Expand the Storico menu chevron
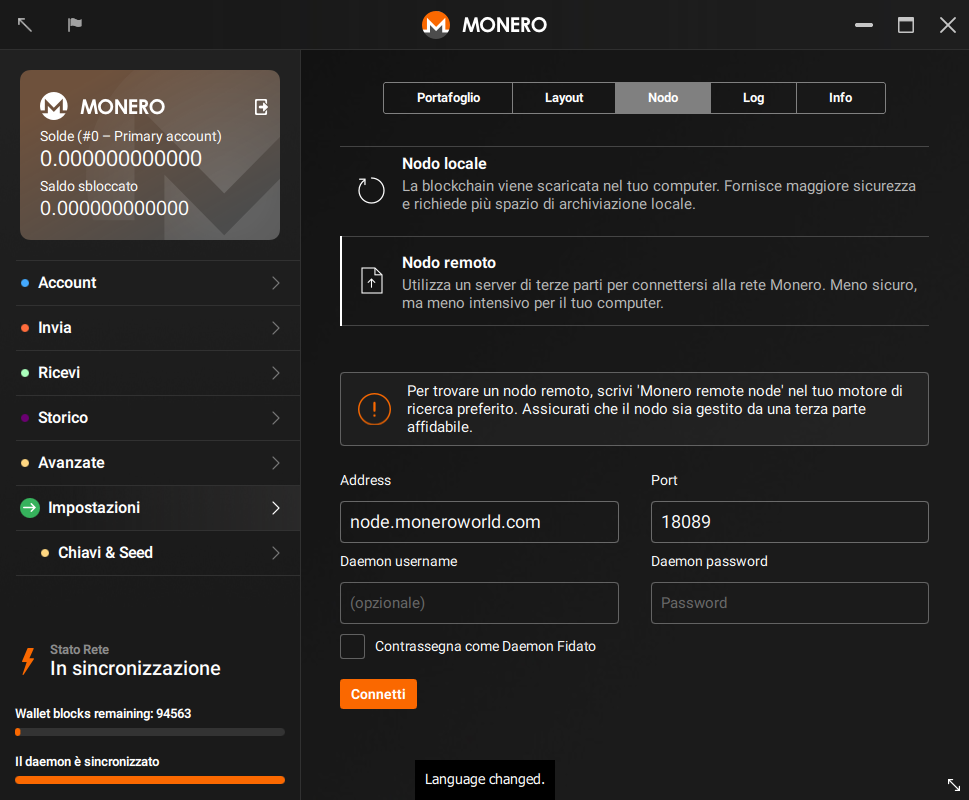The height and width of the screenshot is (800, 969). coord(276,418)
